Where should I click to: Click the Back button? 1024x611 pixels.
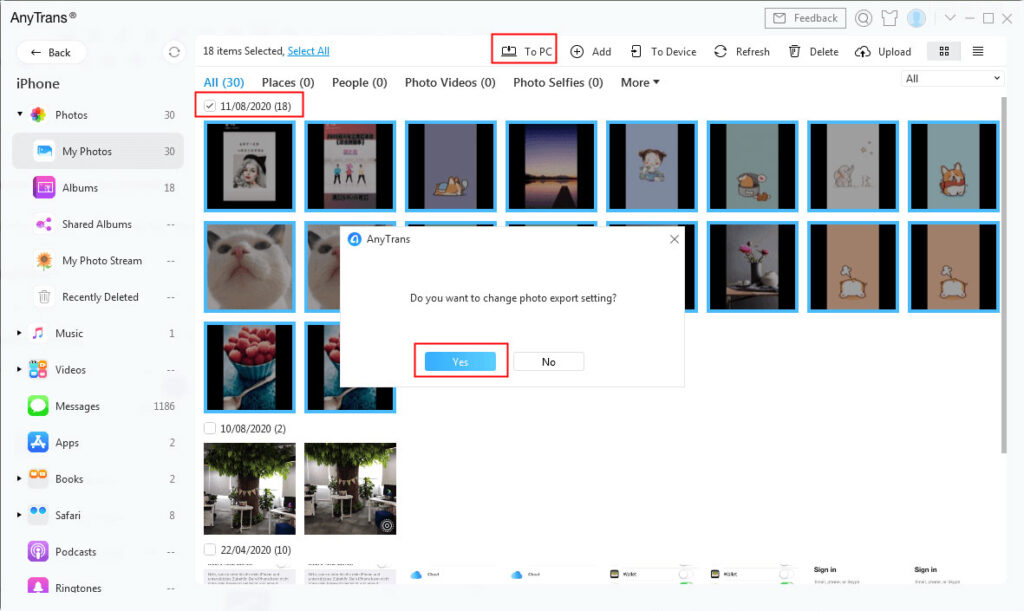51,52
